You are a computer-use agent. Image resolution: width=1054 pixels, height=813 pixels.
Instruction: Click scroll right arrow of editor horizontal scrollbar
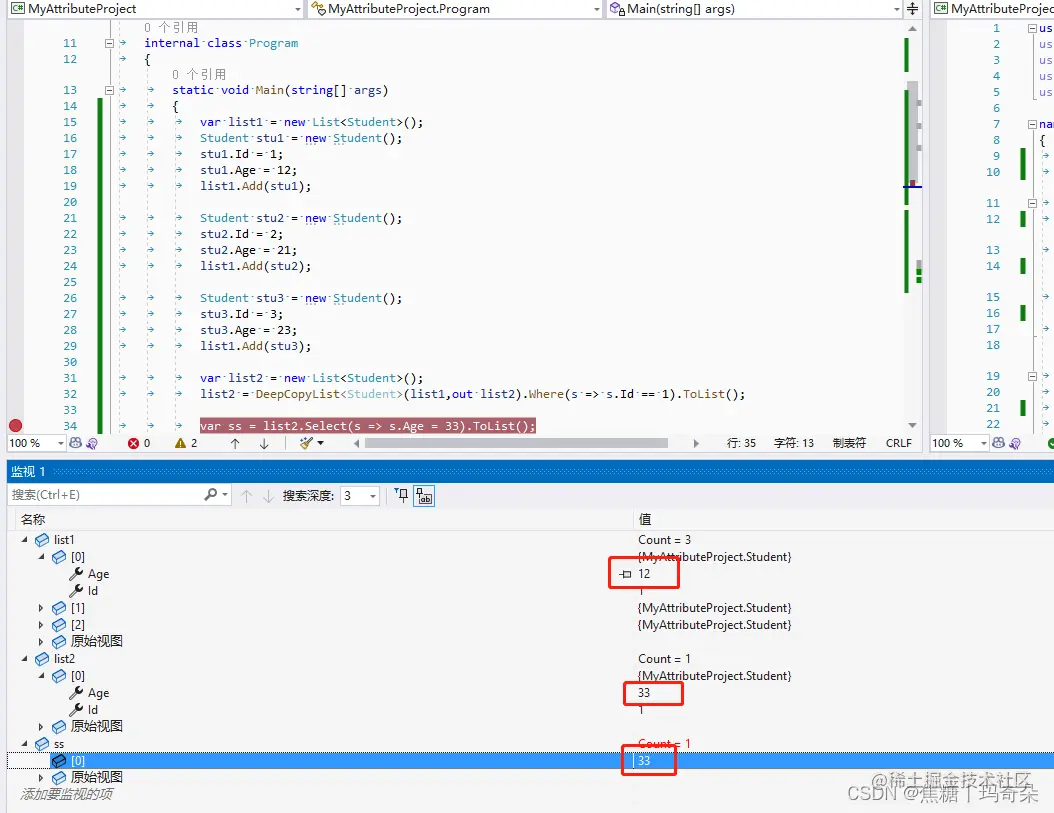(696, 443)
